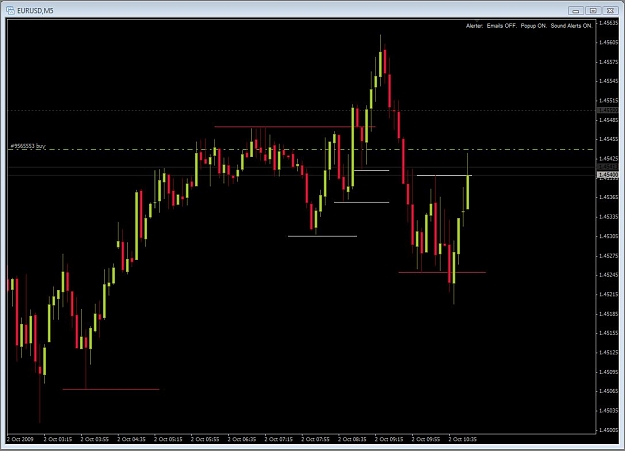Click price label 1.45365 on scale
This screenshot has width=625, height=451.
pos(609,197)
